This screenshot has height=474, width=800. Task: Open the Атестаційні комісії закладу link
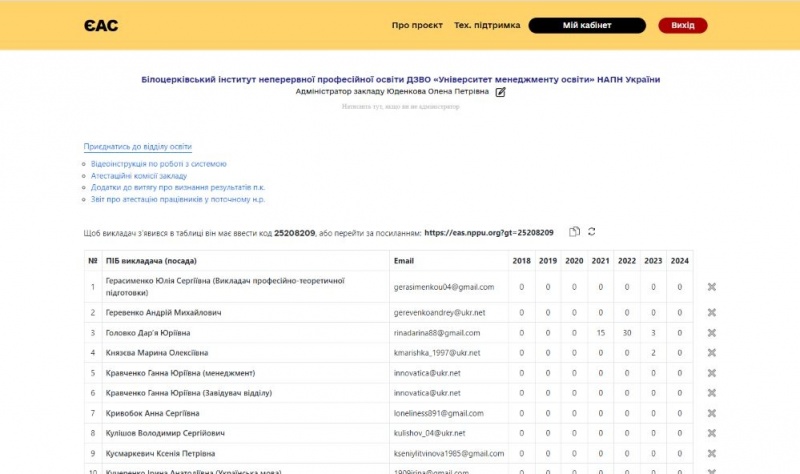[x=138, y=176]
